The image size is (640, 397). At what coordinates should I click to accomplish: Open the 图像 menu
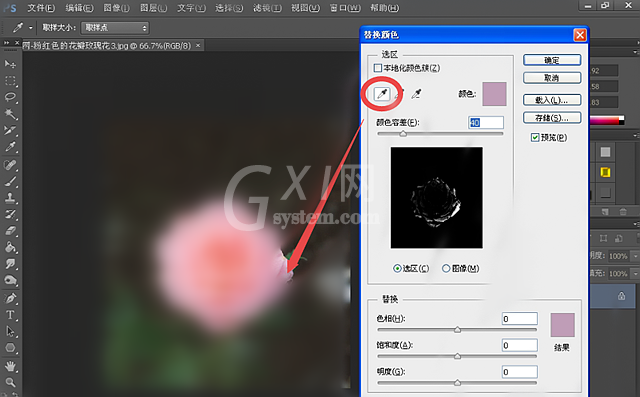(x=116, y=8)
